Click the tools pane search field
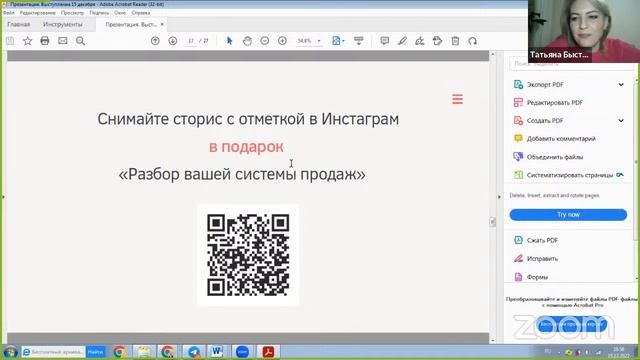The height and width of the screenshot is (360, 640). [571, 64]
